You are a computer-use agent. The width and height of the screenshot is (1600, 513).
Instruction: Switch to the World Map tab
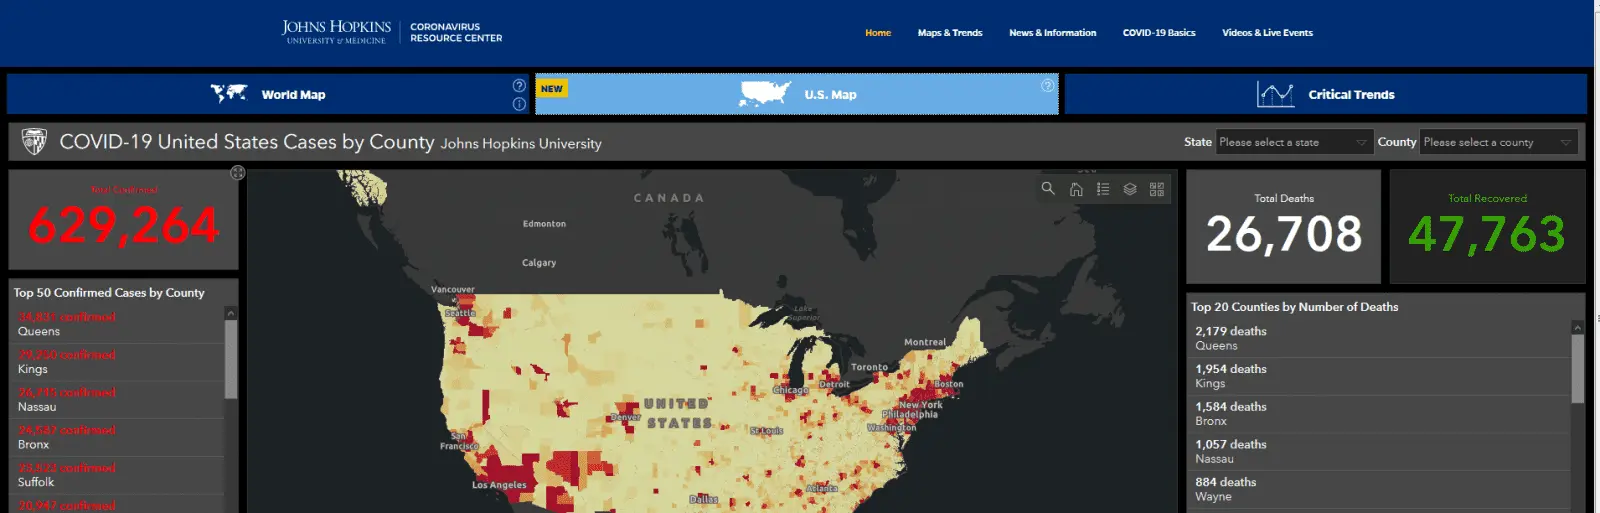coord(270,94)
